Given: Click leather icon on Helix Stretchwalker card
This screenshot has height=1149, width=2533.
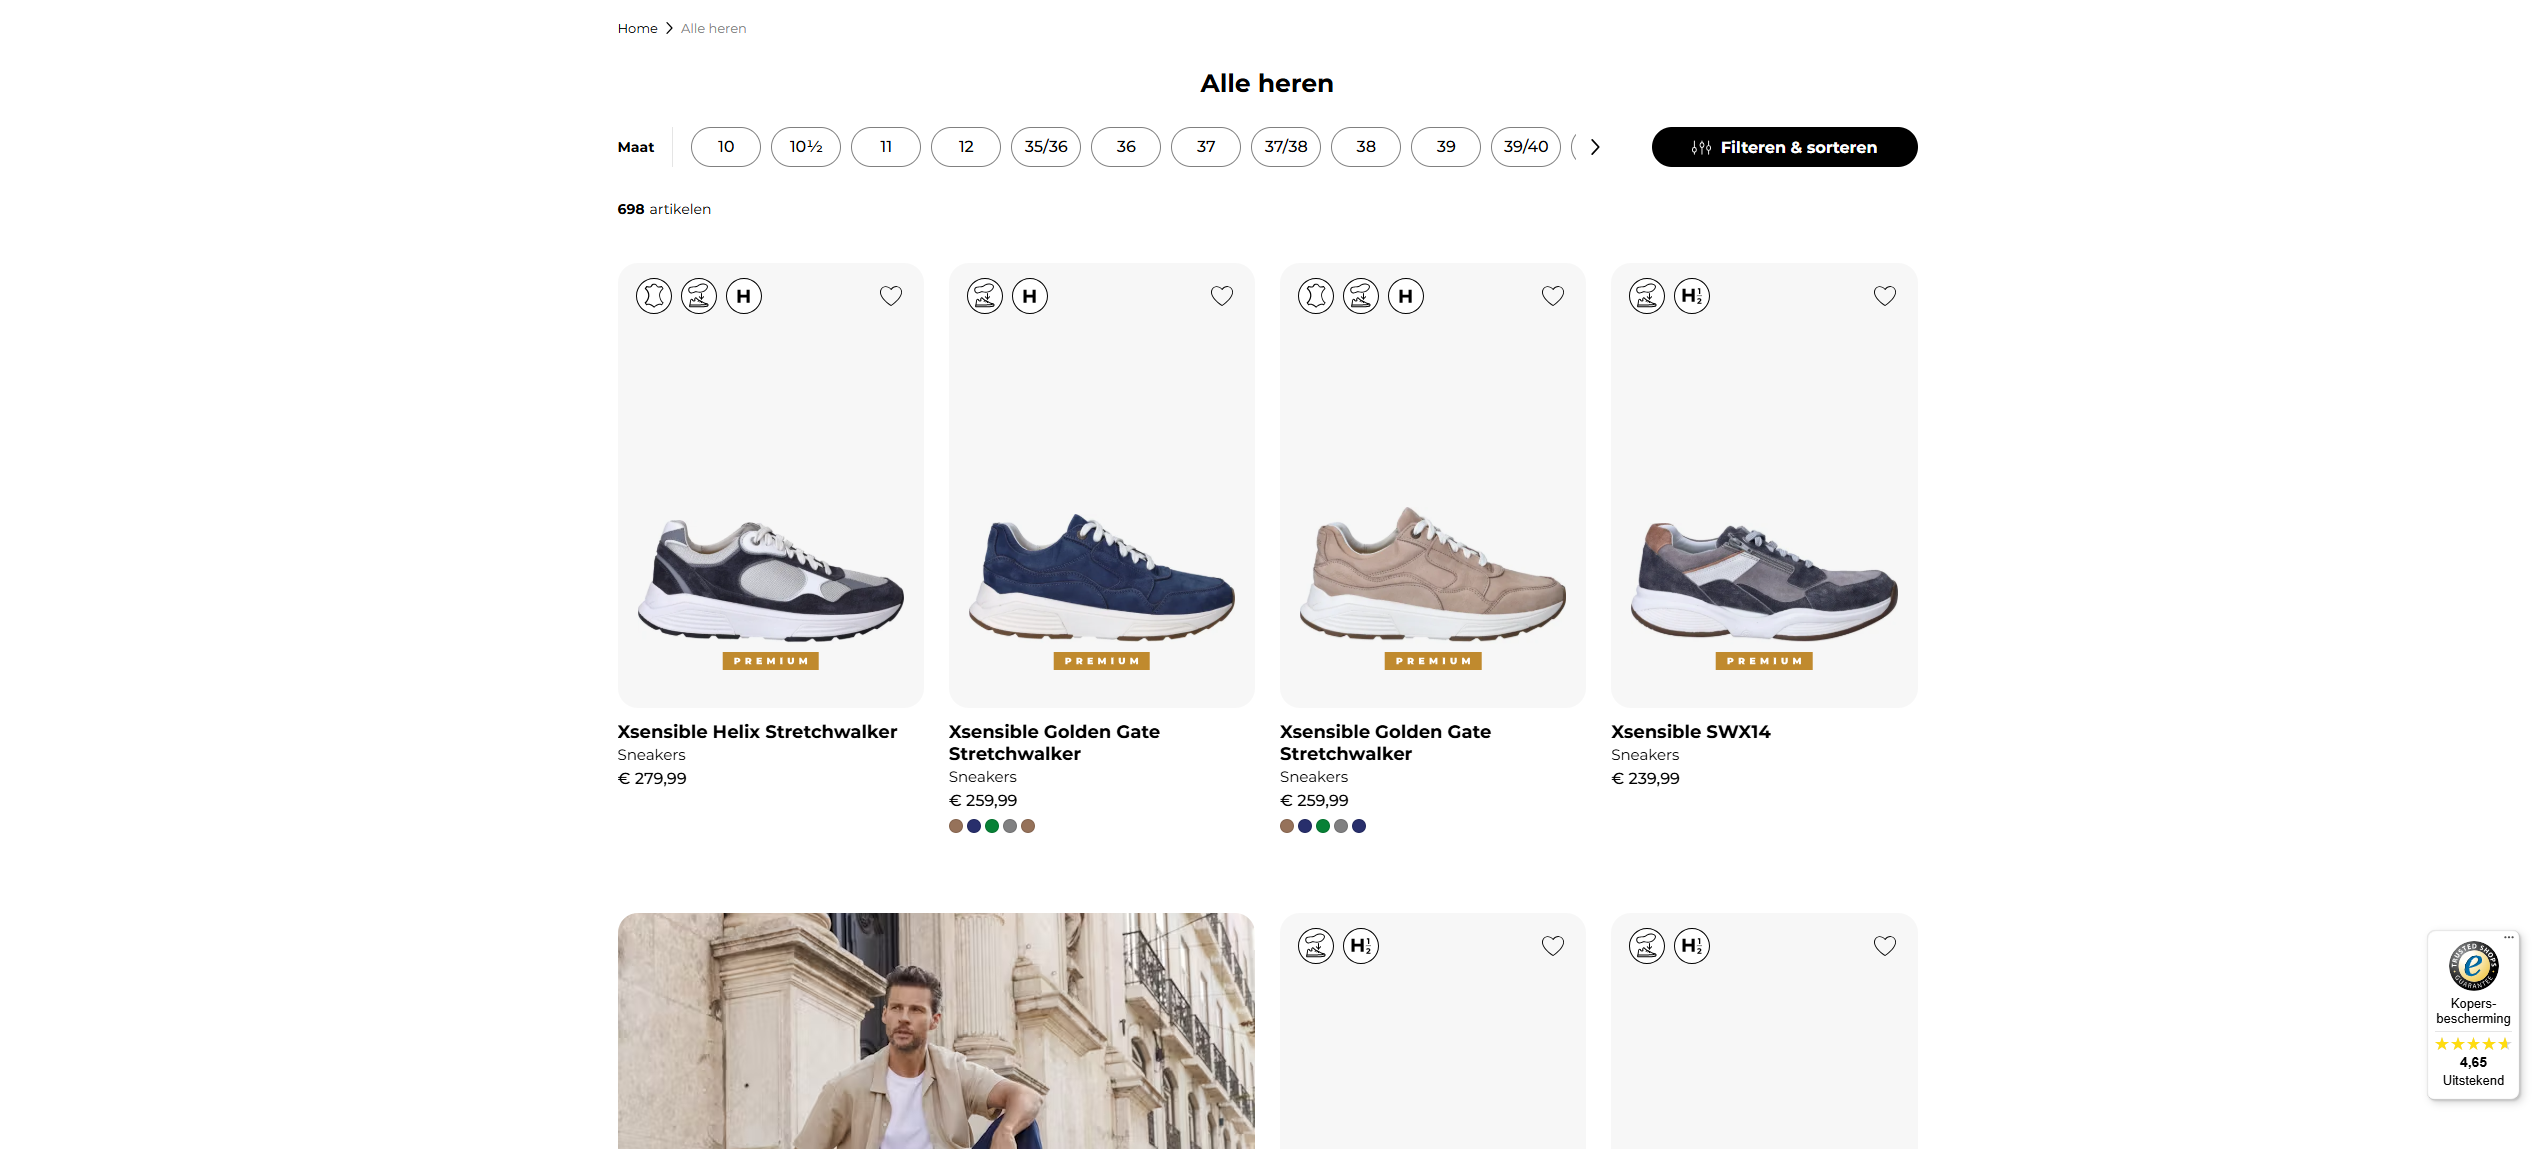Looking at the screenshot, I should (654, 296).
